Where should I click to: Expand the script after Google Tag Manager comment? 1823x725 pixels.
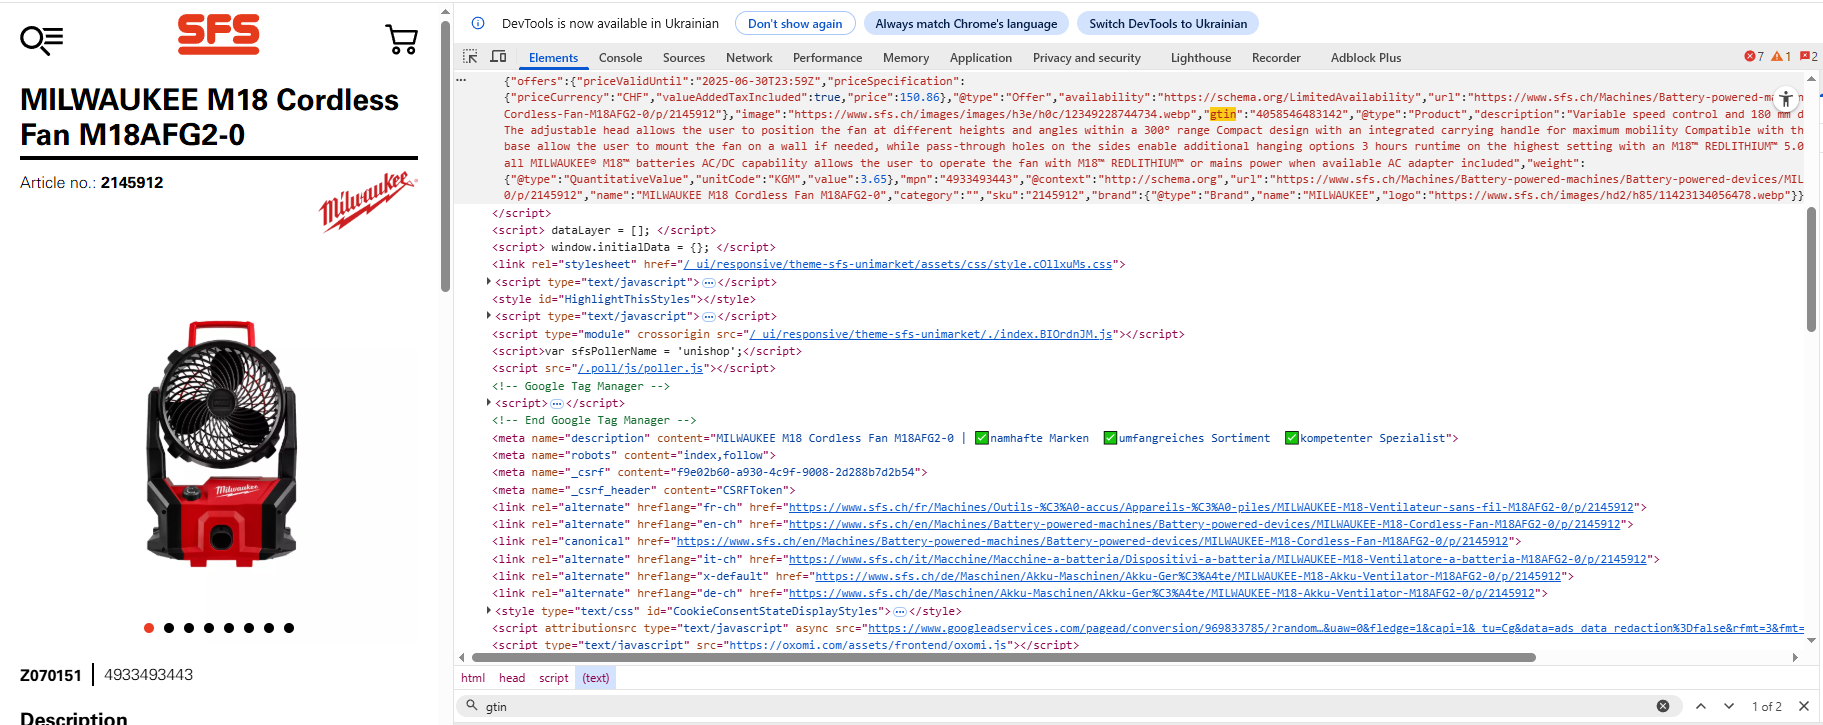pos(489,403)
